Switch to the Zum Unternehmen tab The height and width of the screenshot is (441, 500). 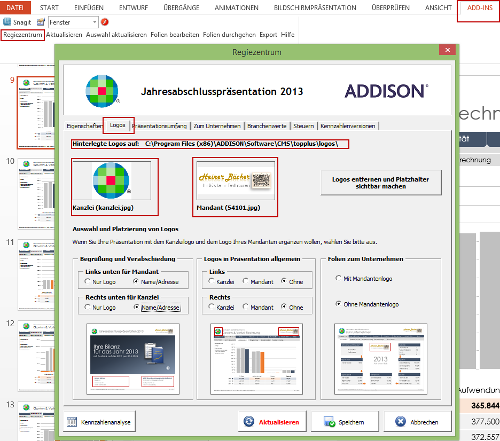[217, 126]
